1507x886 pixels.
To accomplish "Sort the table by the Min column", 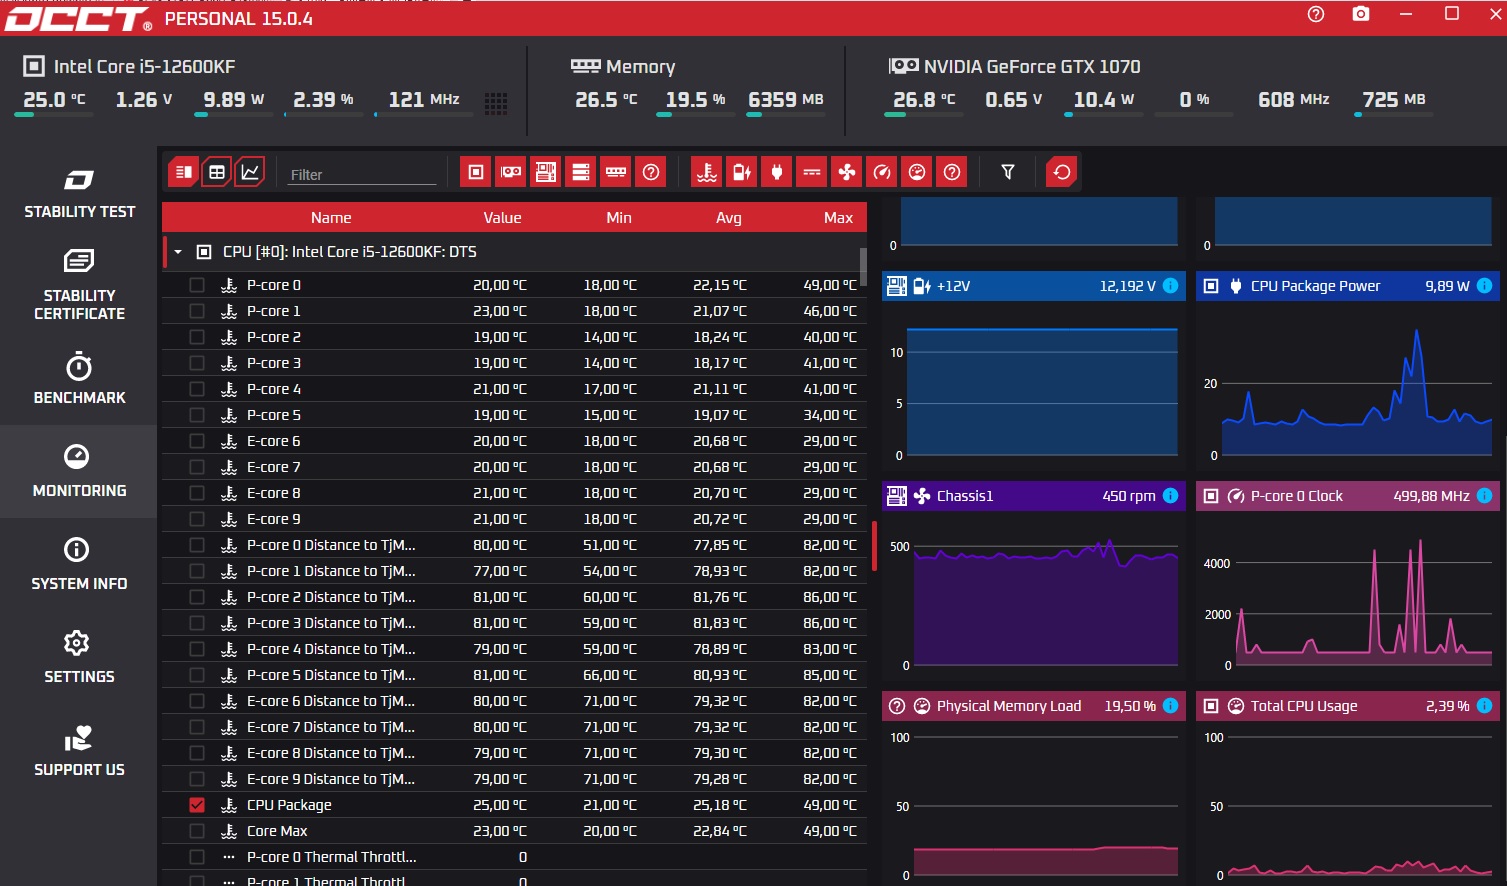I will click(619, 218).
